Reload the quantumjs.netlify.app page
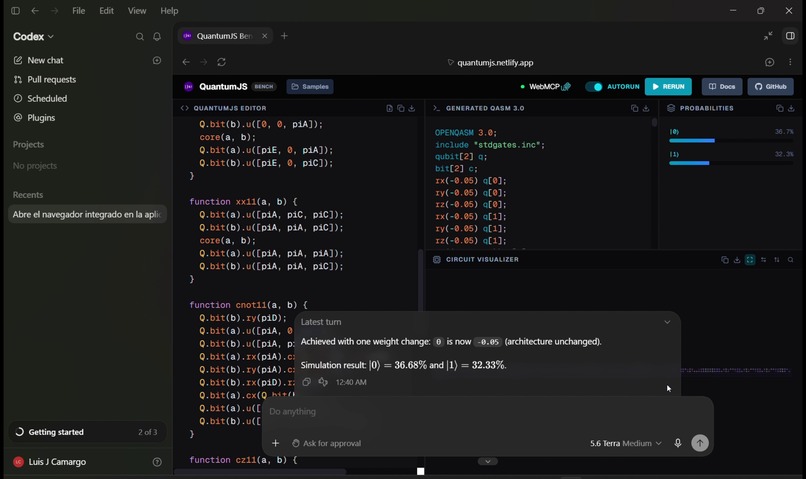 pyautogui.click(x=222, y=62)
